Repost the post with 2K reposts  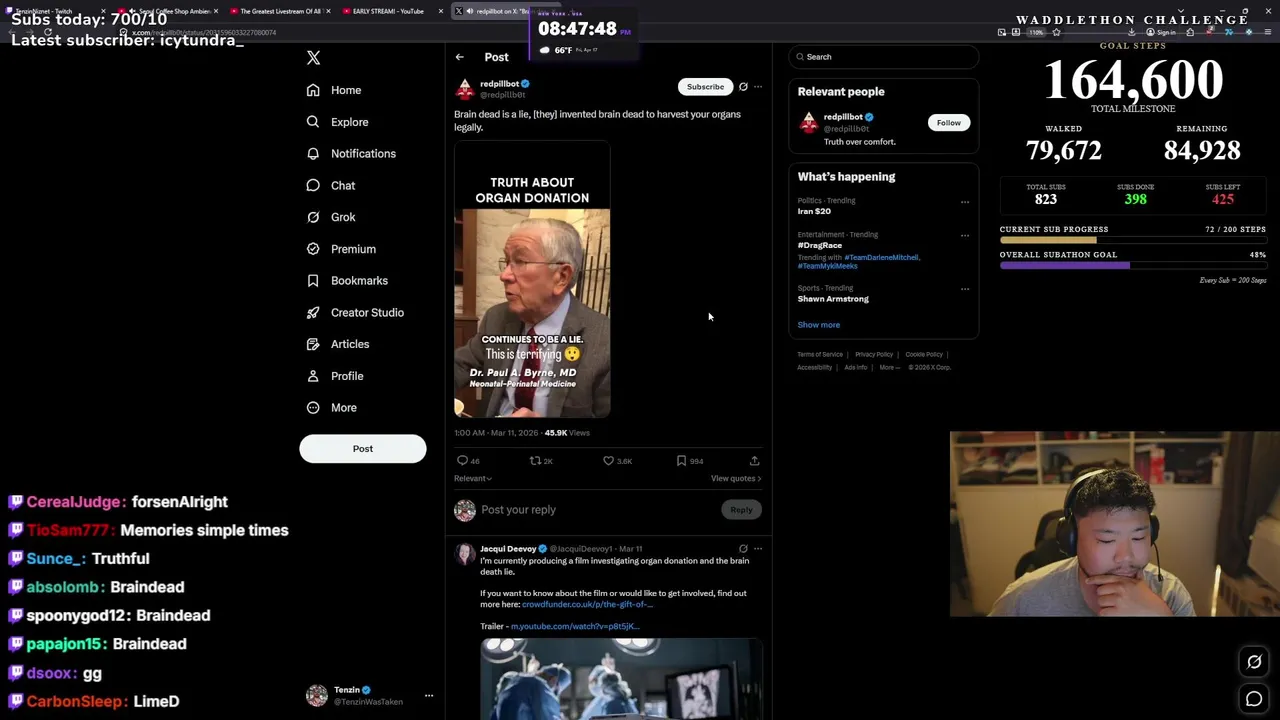tap(535, 461)
